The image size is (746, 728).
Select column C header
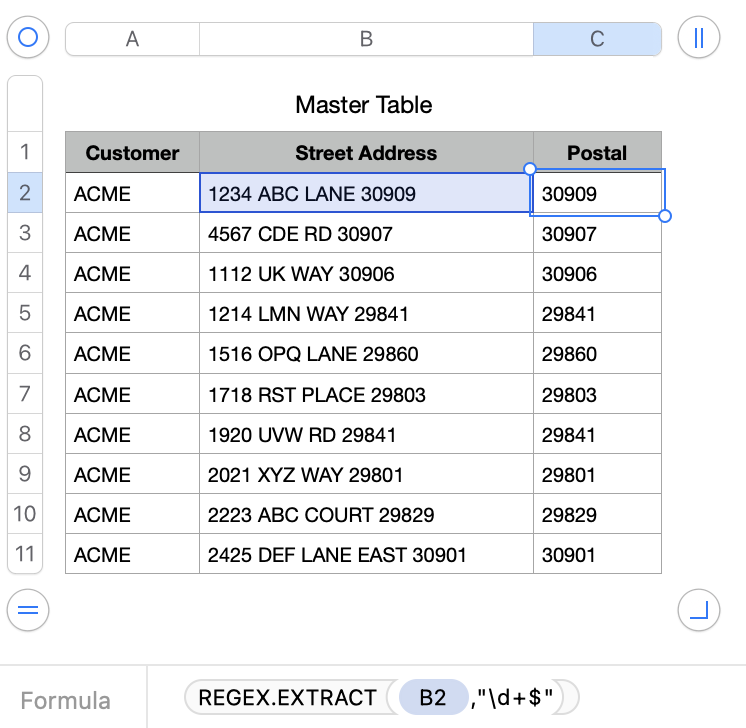[597, 39]
